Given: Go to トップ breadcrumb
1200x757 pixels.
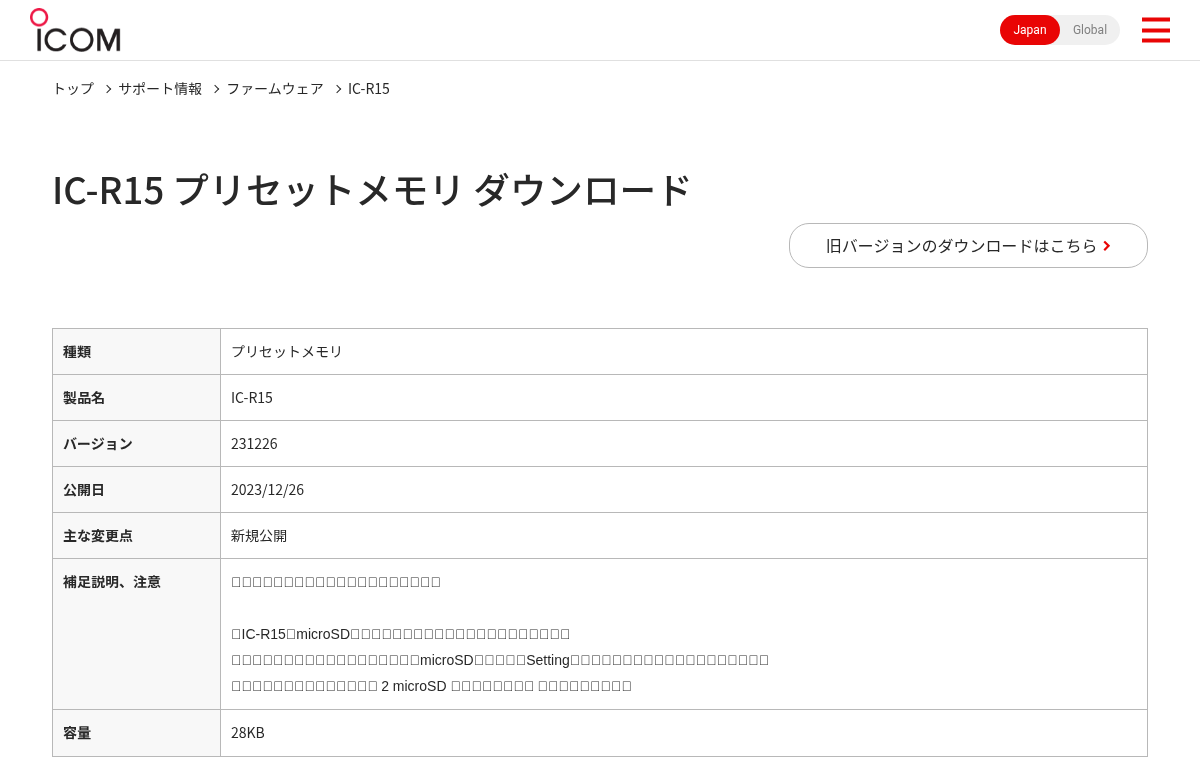Looking at the screenshot, I should [73, 88].
